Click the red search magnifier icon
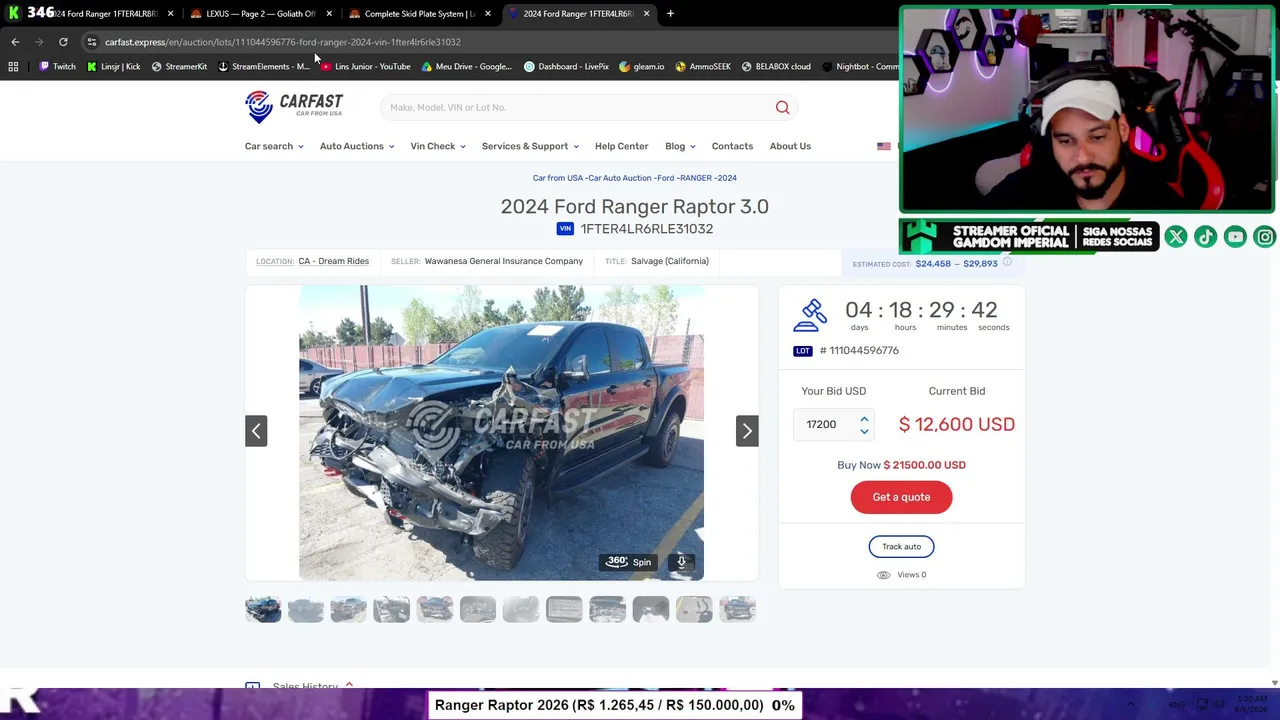This screenshot has width=1280, height=720. coord(783,107)
